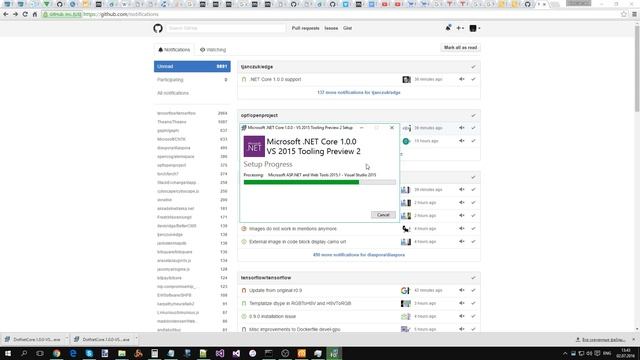Open the tensorflow/tensorflow group header
This screenshot has width=640, height=360.
click(266, 278)
